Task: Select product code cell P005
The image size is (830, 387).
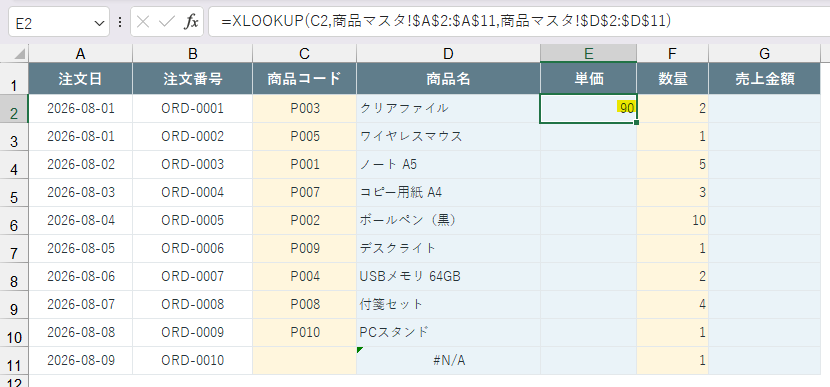Action: click(304, 137)
